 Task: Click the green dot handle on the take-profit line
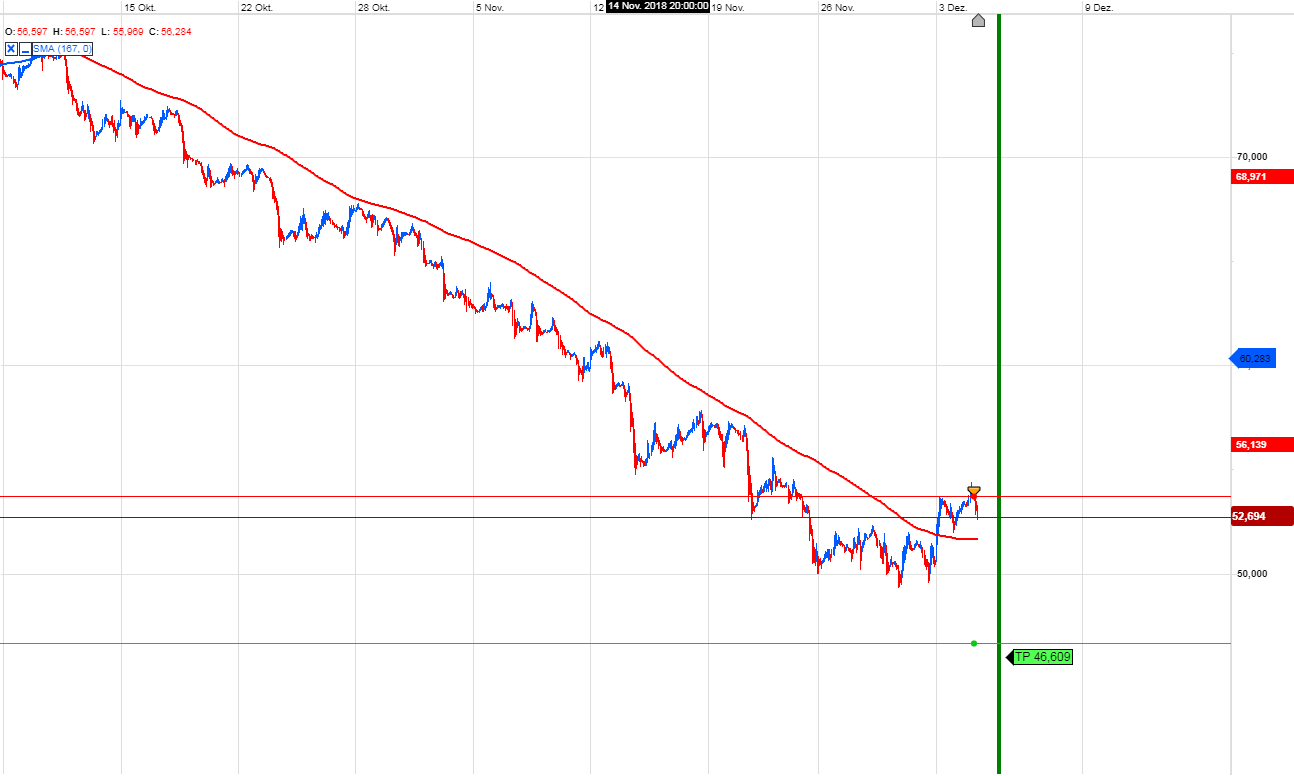pyautogui.click(x=974, y=643)
